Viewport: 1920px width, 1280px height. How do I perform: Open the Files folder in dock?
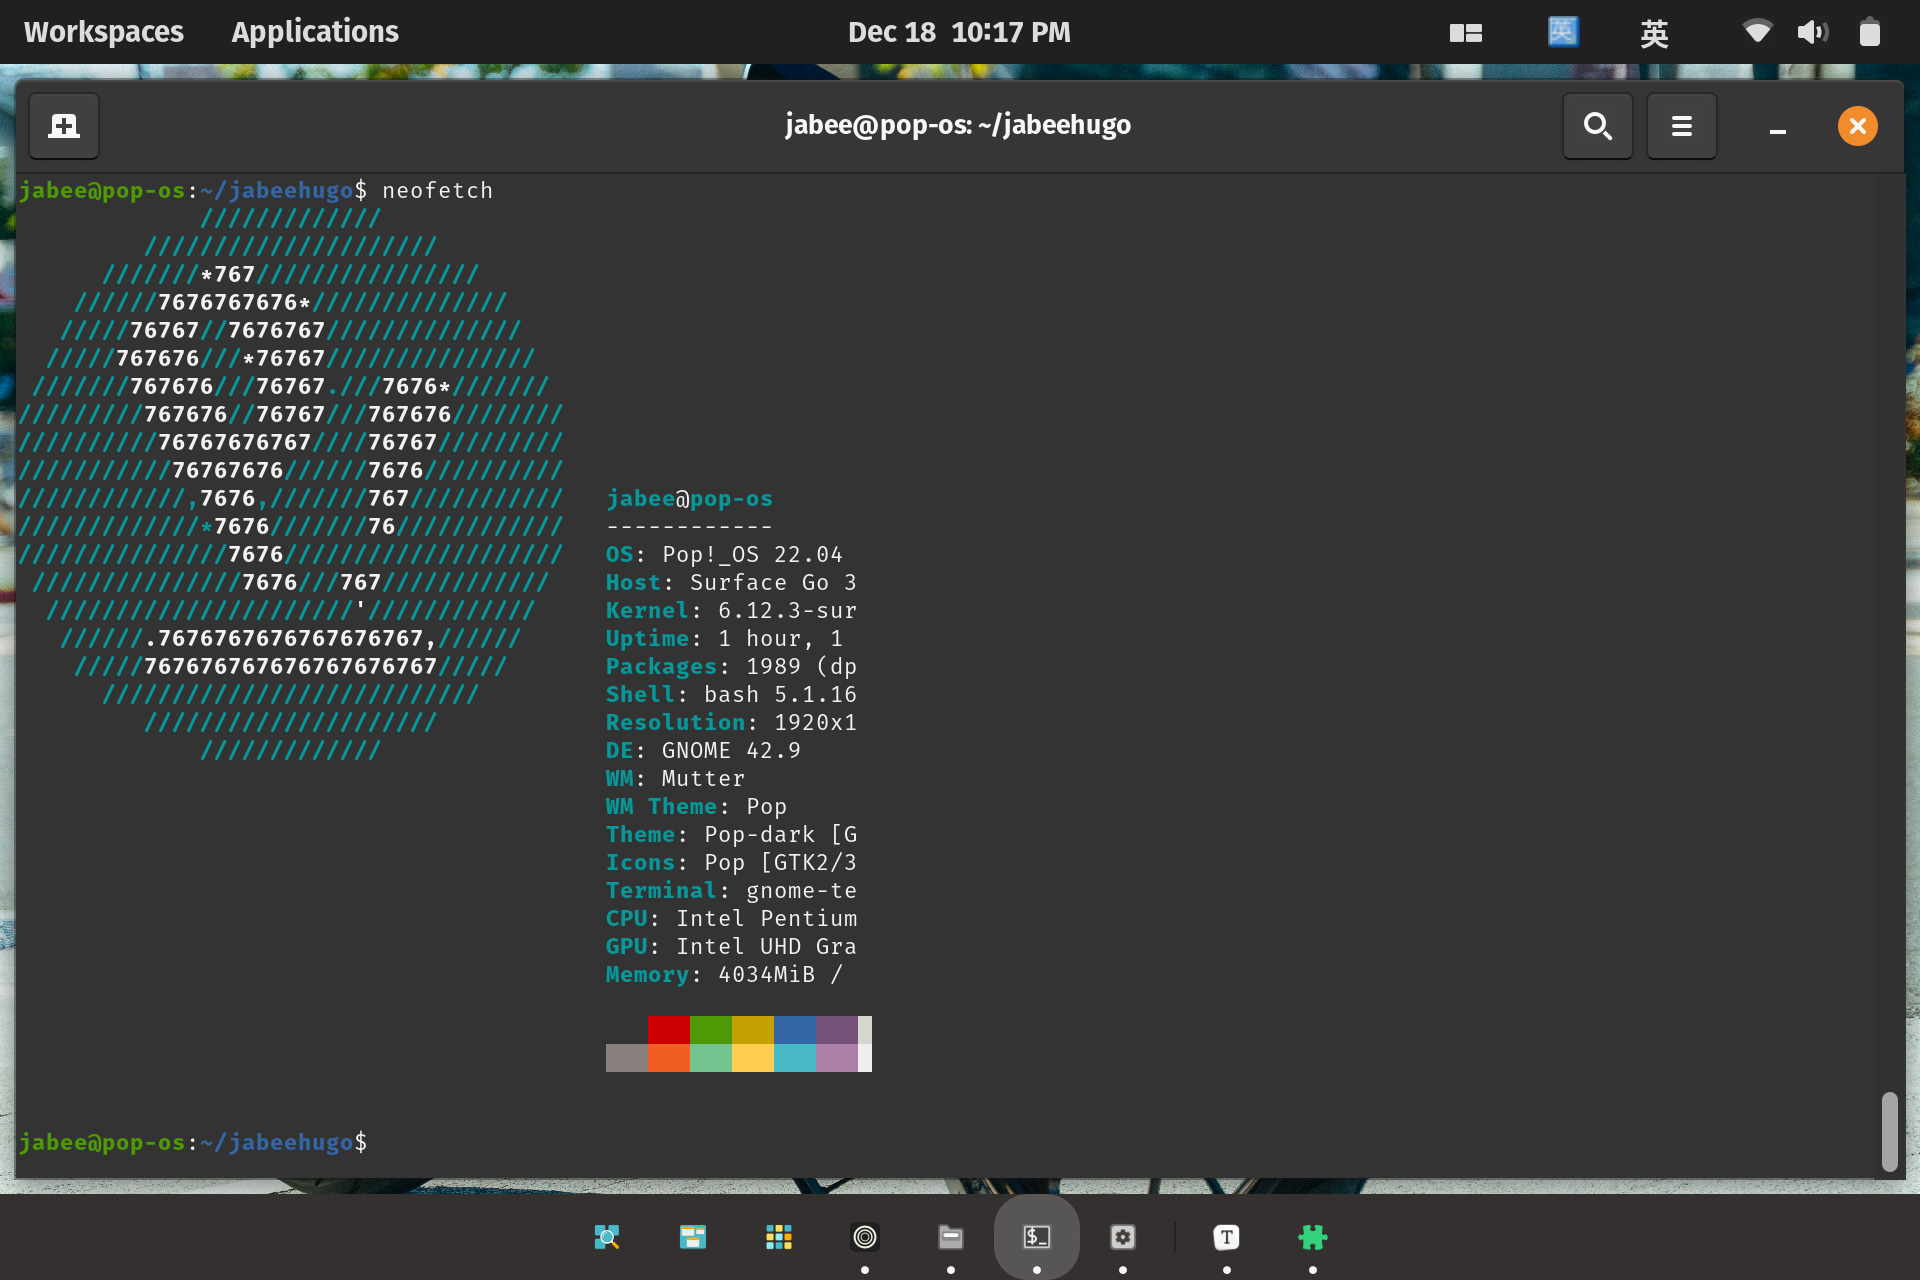click(x=951, y=1237)
